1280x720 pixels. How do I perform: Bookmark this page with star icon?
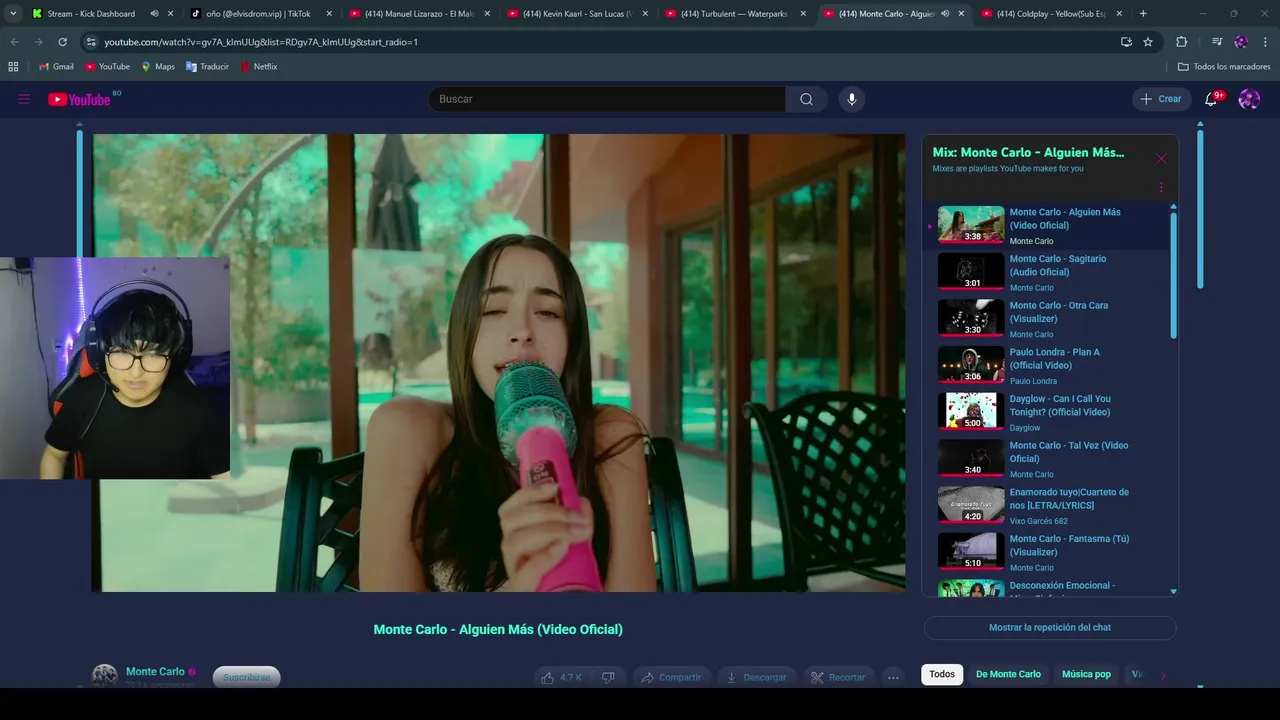tap(1148, 42)
